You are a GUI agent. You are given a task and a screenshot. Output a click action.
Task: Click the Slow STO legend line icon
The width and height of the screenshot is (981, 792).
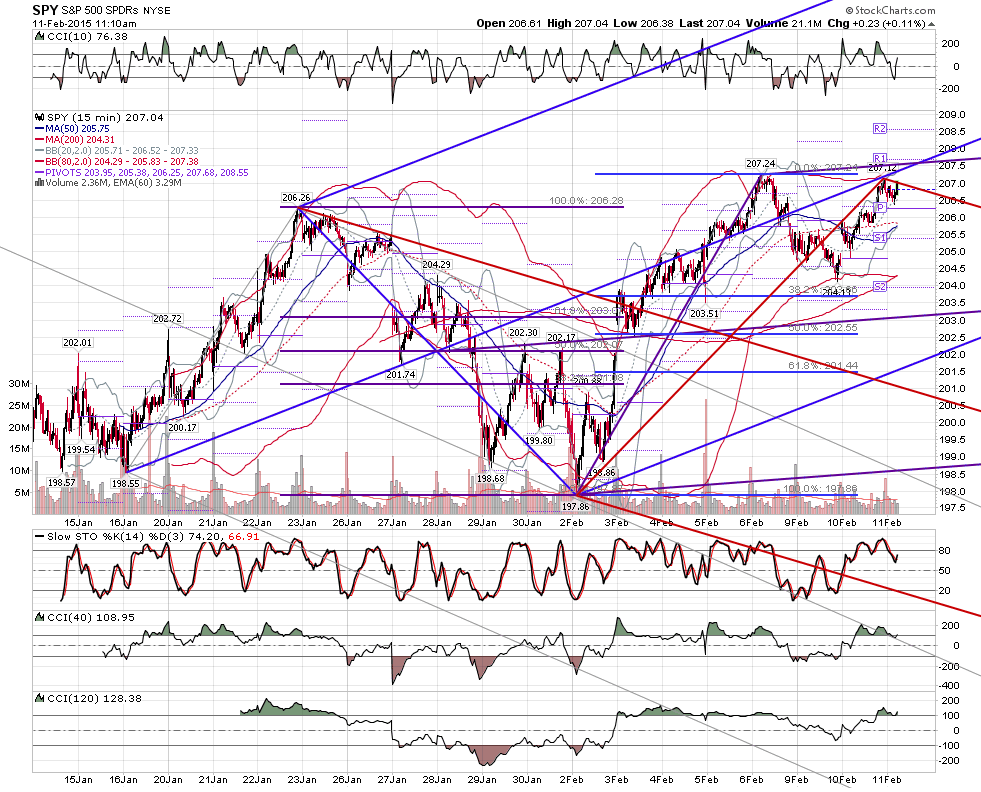(39, 537)
